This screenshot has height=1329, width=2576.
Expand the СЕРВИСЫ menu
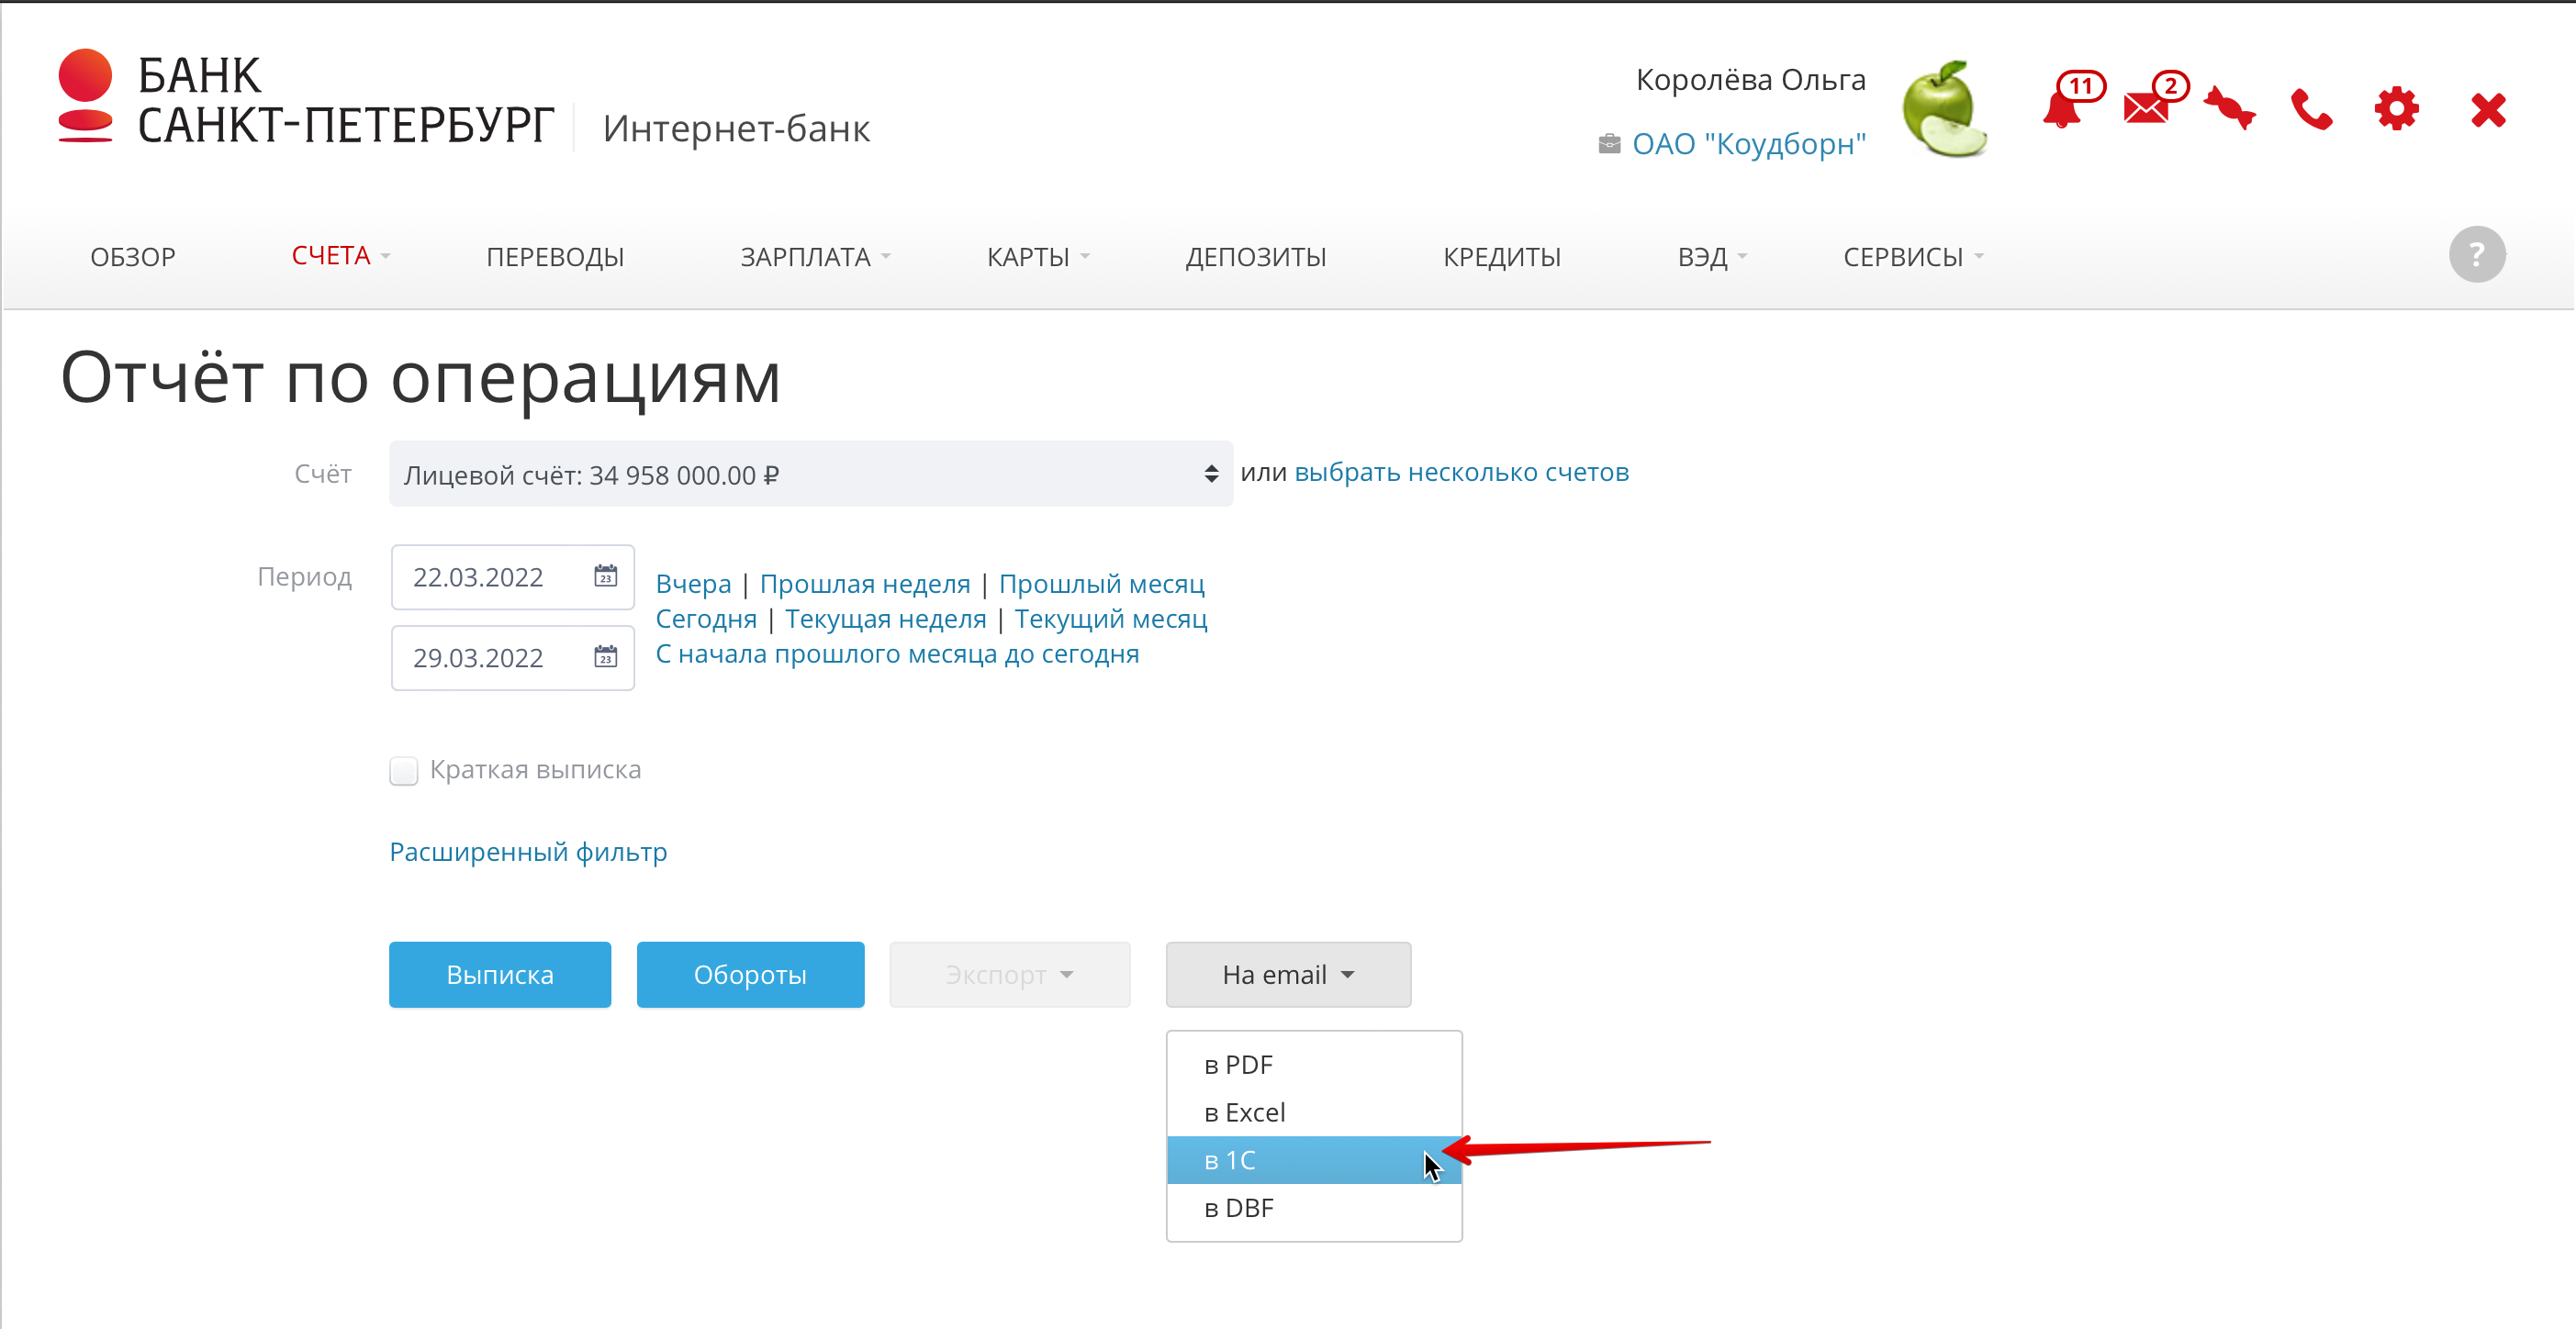[1913, 257]
